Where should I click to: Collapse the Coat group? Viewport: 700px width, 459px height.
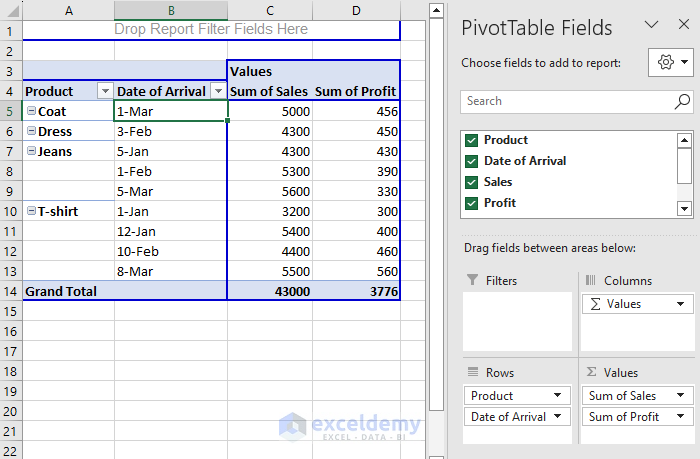[31, 112]
